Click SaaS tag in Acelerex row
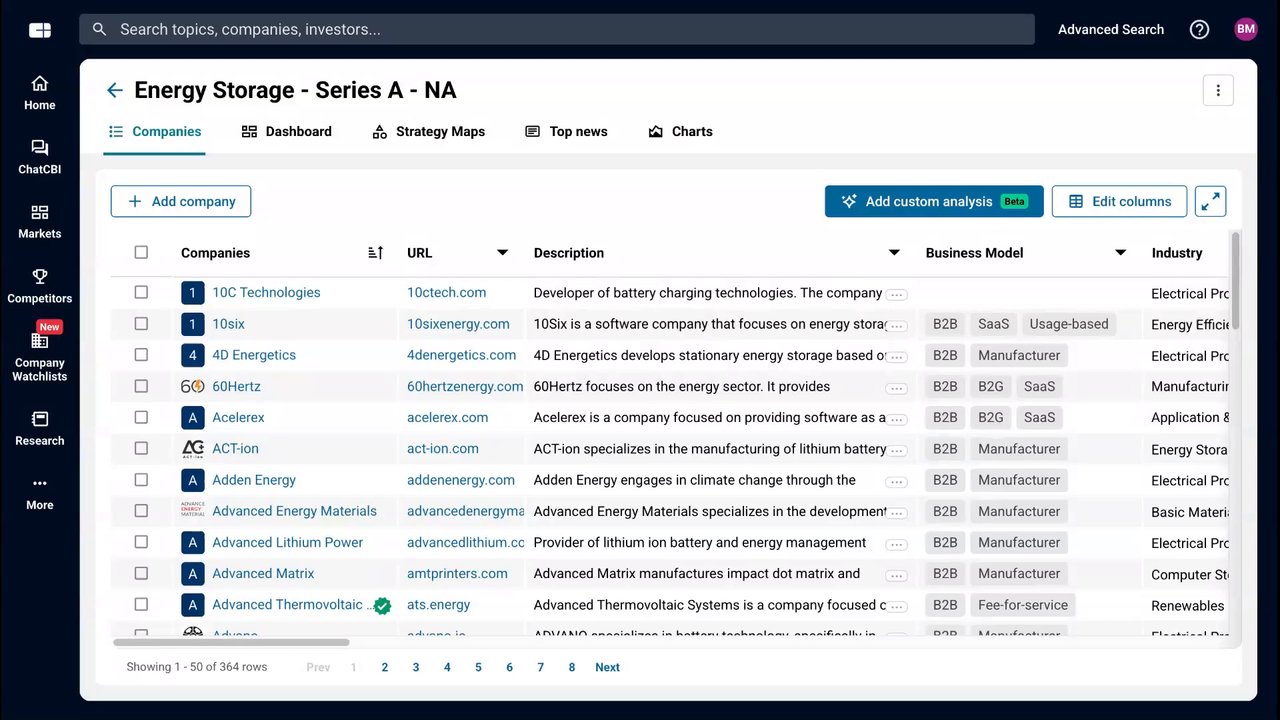This screenshot has height=720, width=1280. [x=1039, y=417]
